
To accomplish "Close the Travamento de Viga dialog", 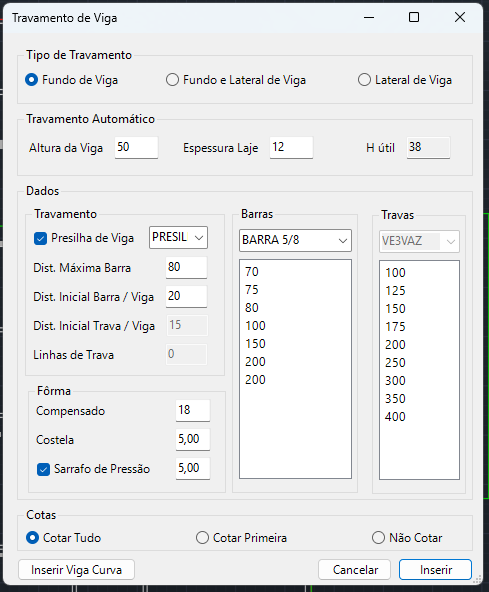I will pyautogui.click(x=460, y=17).
